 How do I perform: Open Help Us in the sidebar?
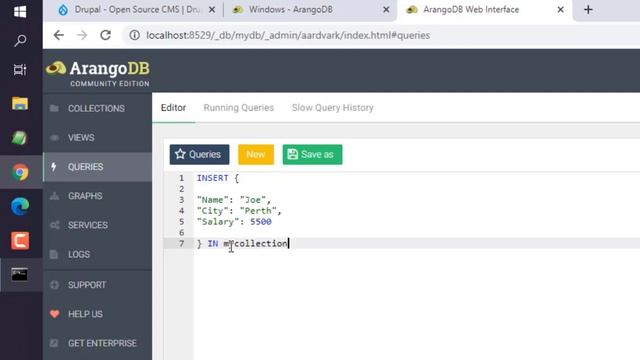tap(97, 314)
